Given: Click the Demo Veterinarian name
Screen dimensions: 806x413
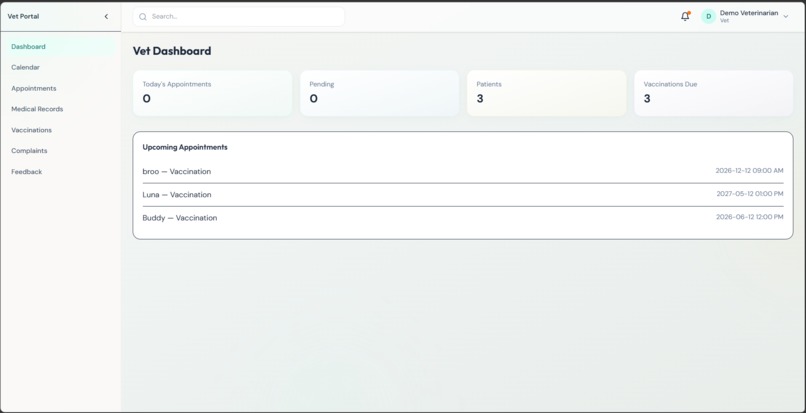Looking at the screenshot, I should (x=749, y=13).
